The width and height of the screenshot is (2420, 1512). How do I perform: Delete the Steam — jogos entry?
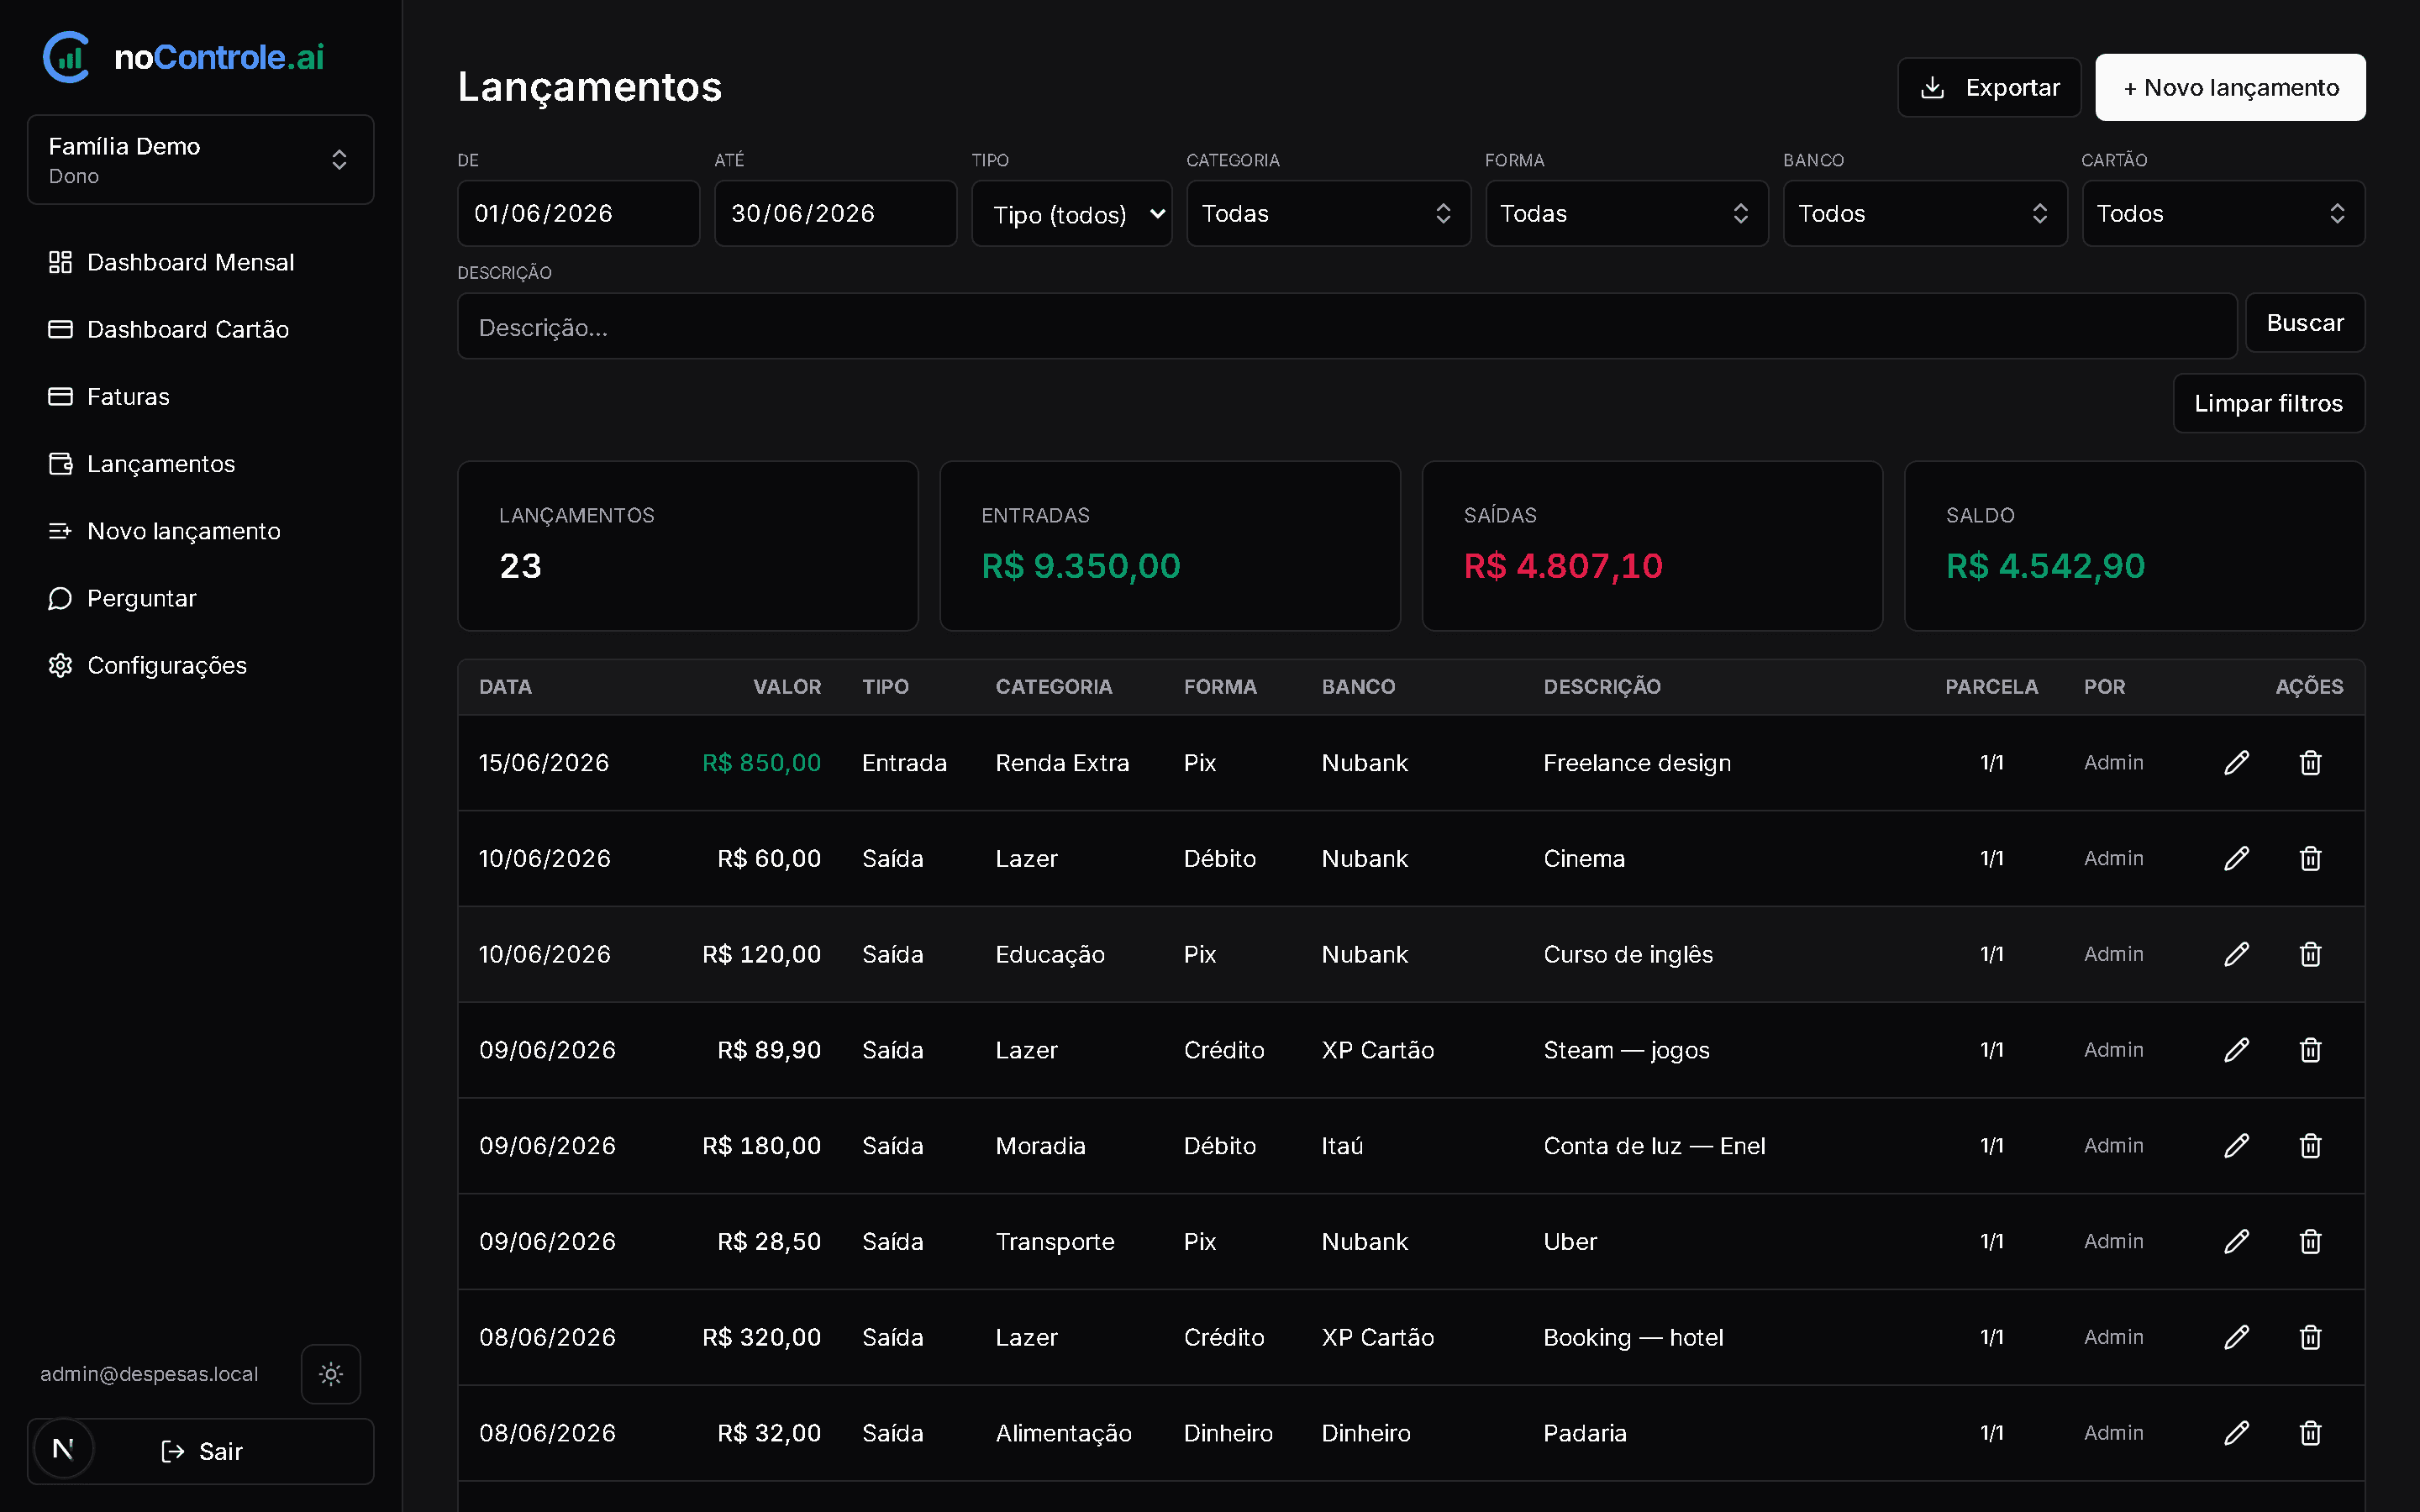tap(2310, 1050)
